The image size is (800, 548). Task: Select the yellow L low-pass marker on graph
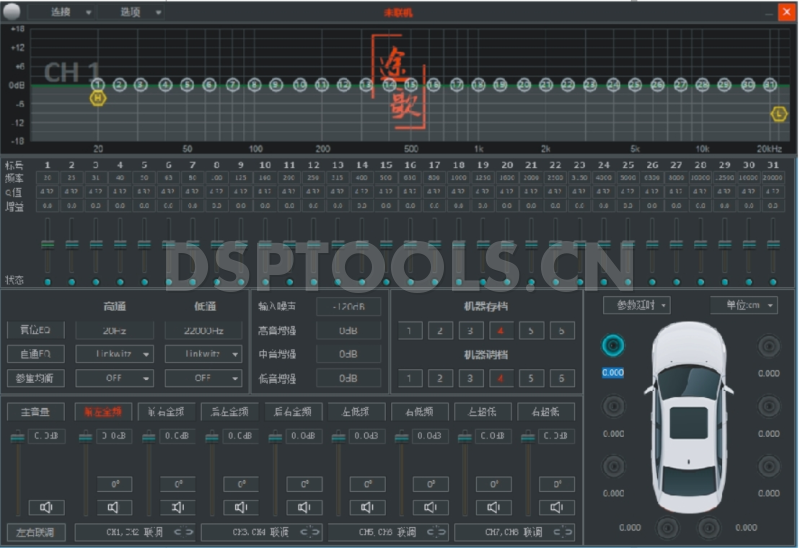[x=779, y=114]
